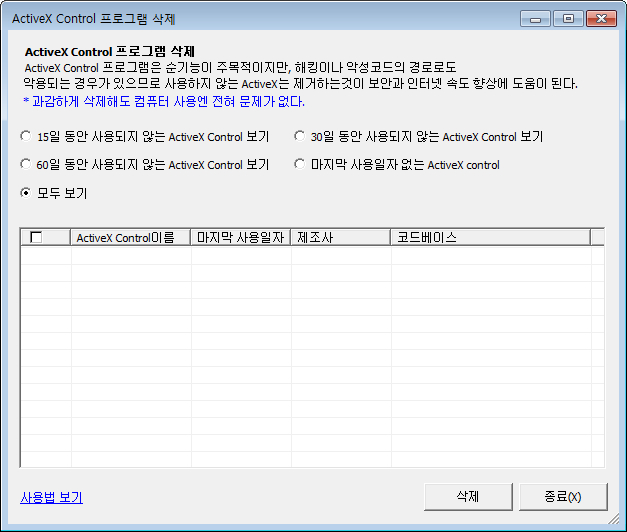This screenshot has height=532, width=627.
Task: Sort by ActiveX Control이름 column header
Action: pos(130,237)
